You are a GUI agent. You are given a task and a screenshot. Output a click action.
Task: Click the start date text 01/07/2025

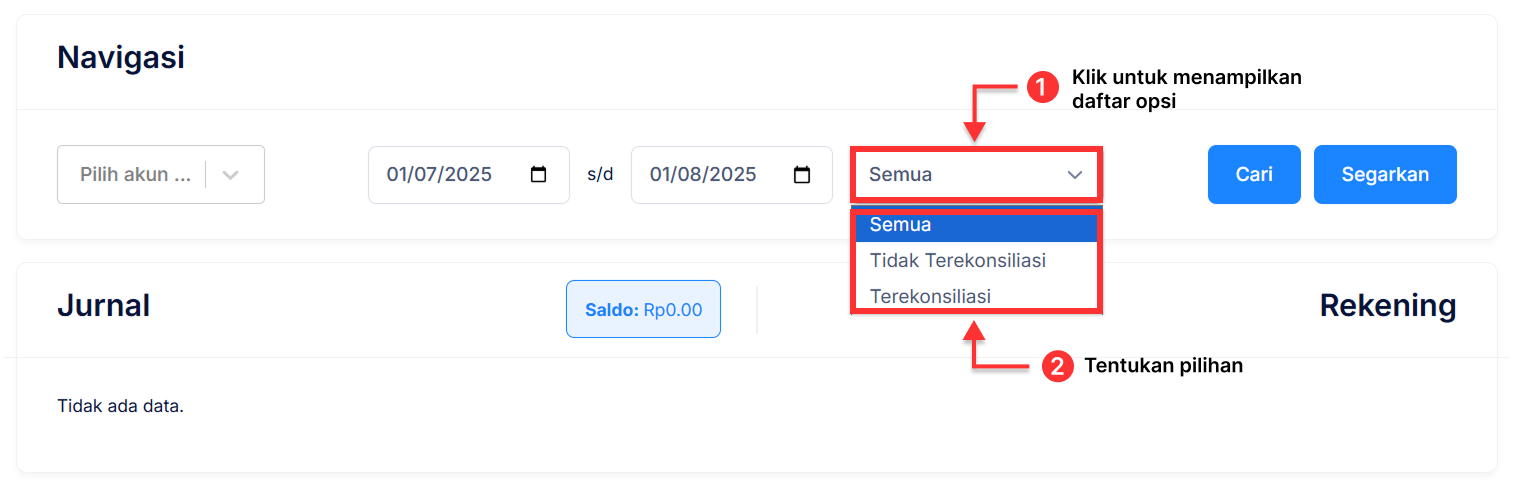tap(440, 175)
